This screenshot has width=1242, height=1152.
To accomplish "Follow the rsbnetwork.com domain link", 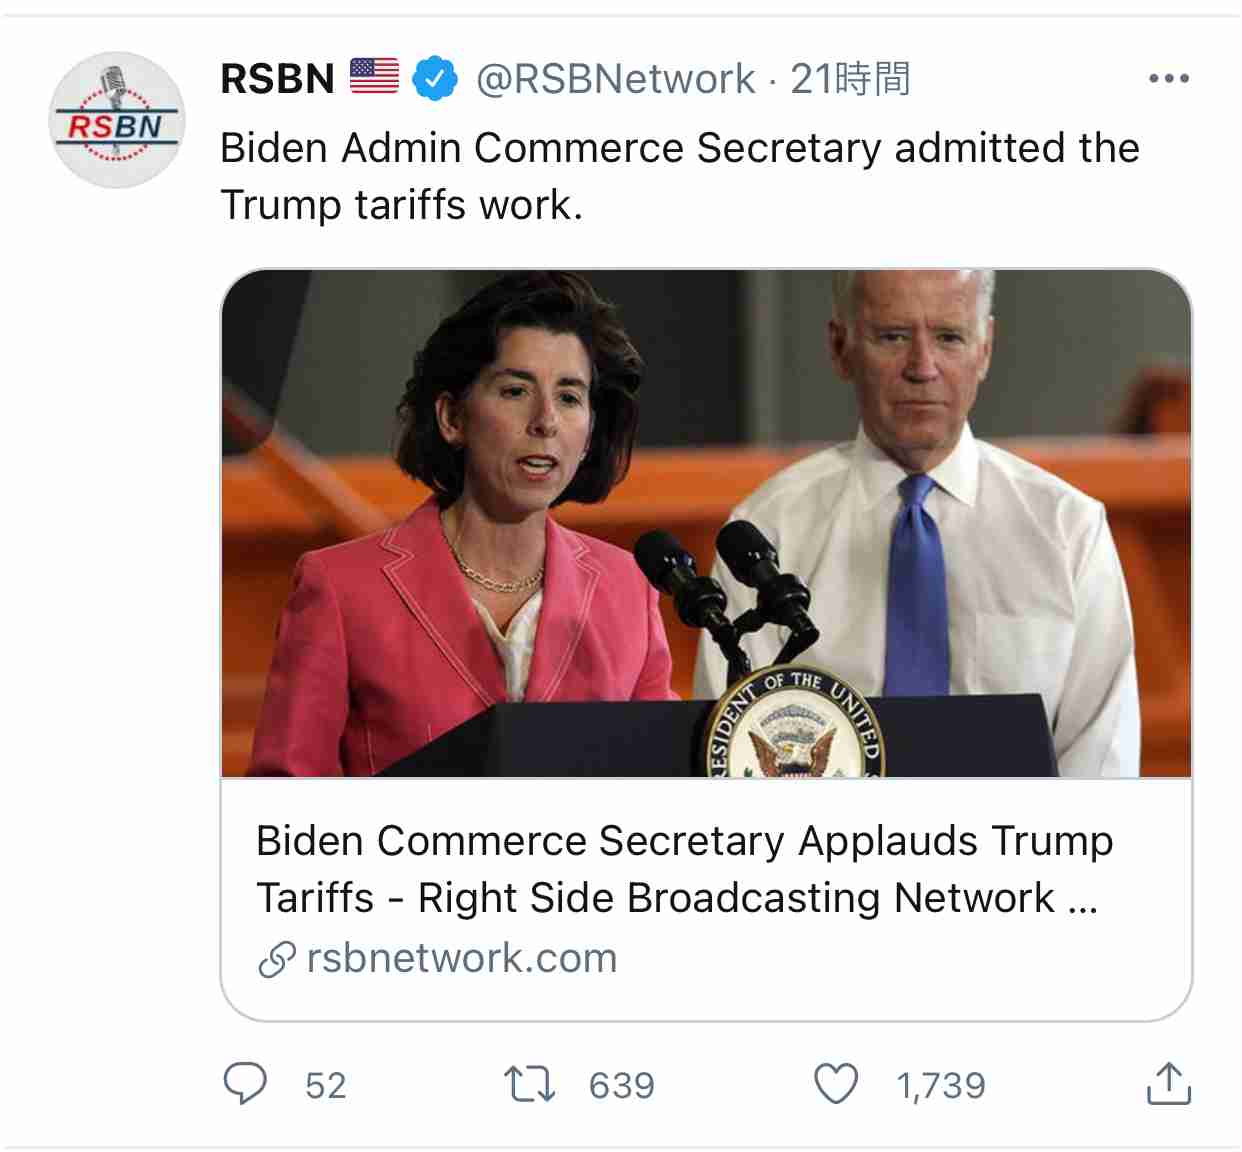I will [x=462, y=958].
